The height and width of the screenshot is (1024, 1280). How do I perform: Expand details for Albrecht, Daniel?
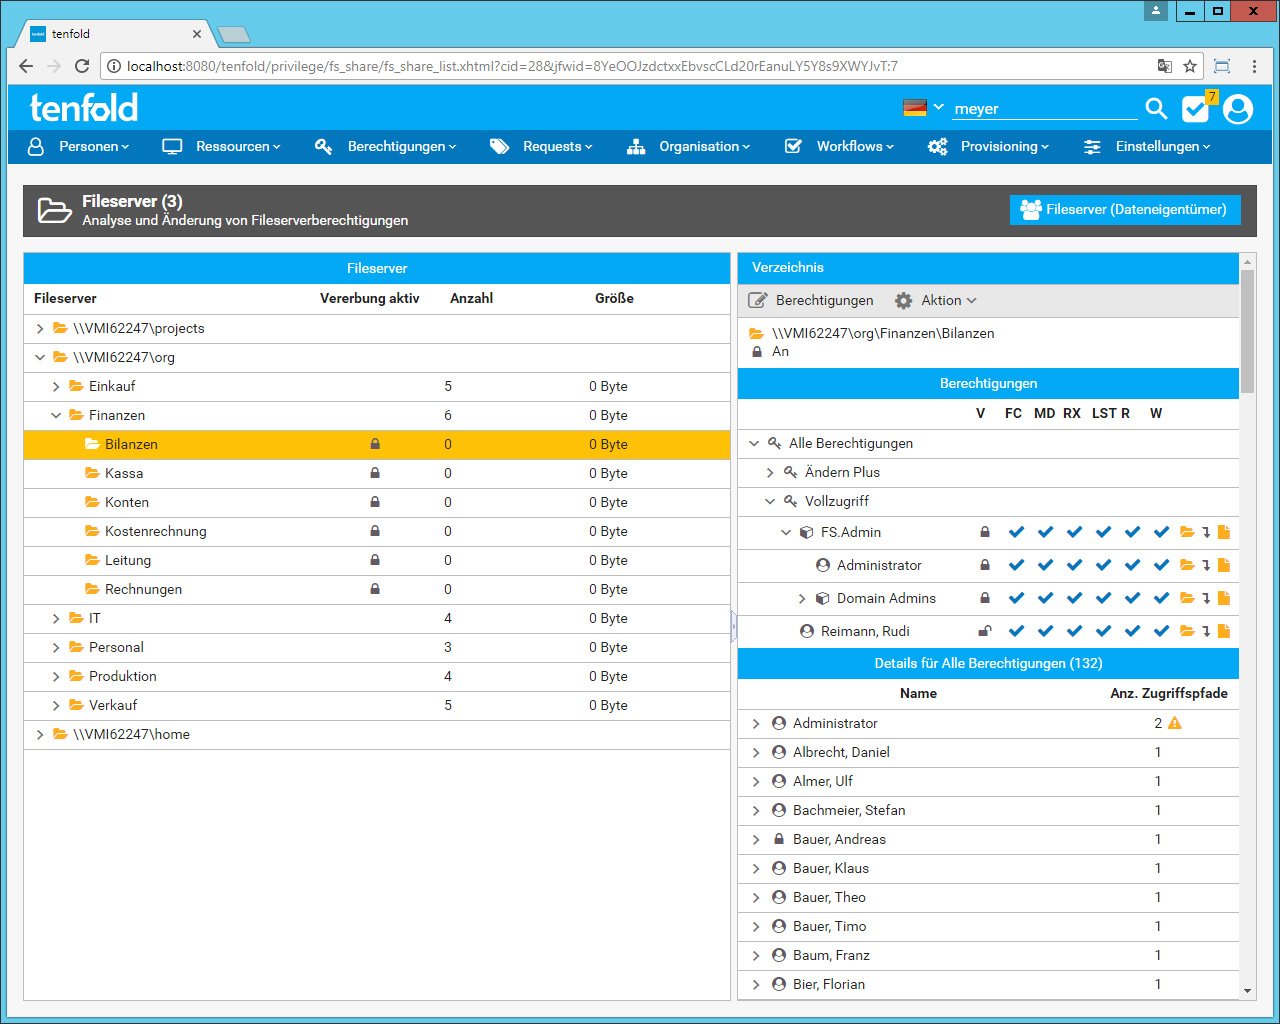pyautogui.click(x=756, y=752)
